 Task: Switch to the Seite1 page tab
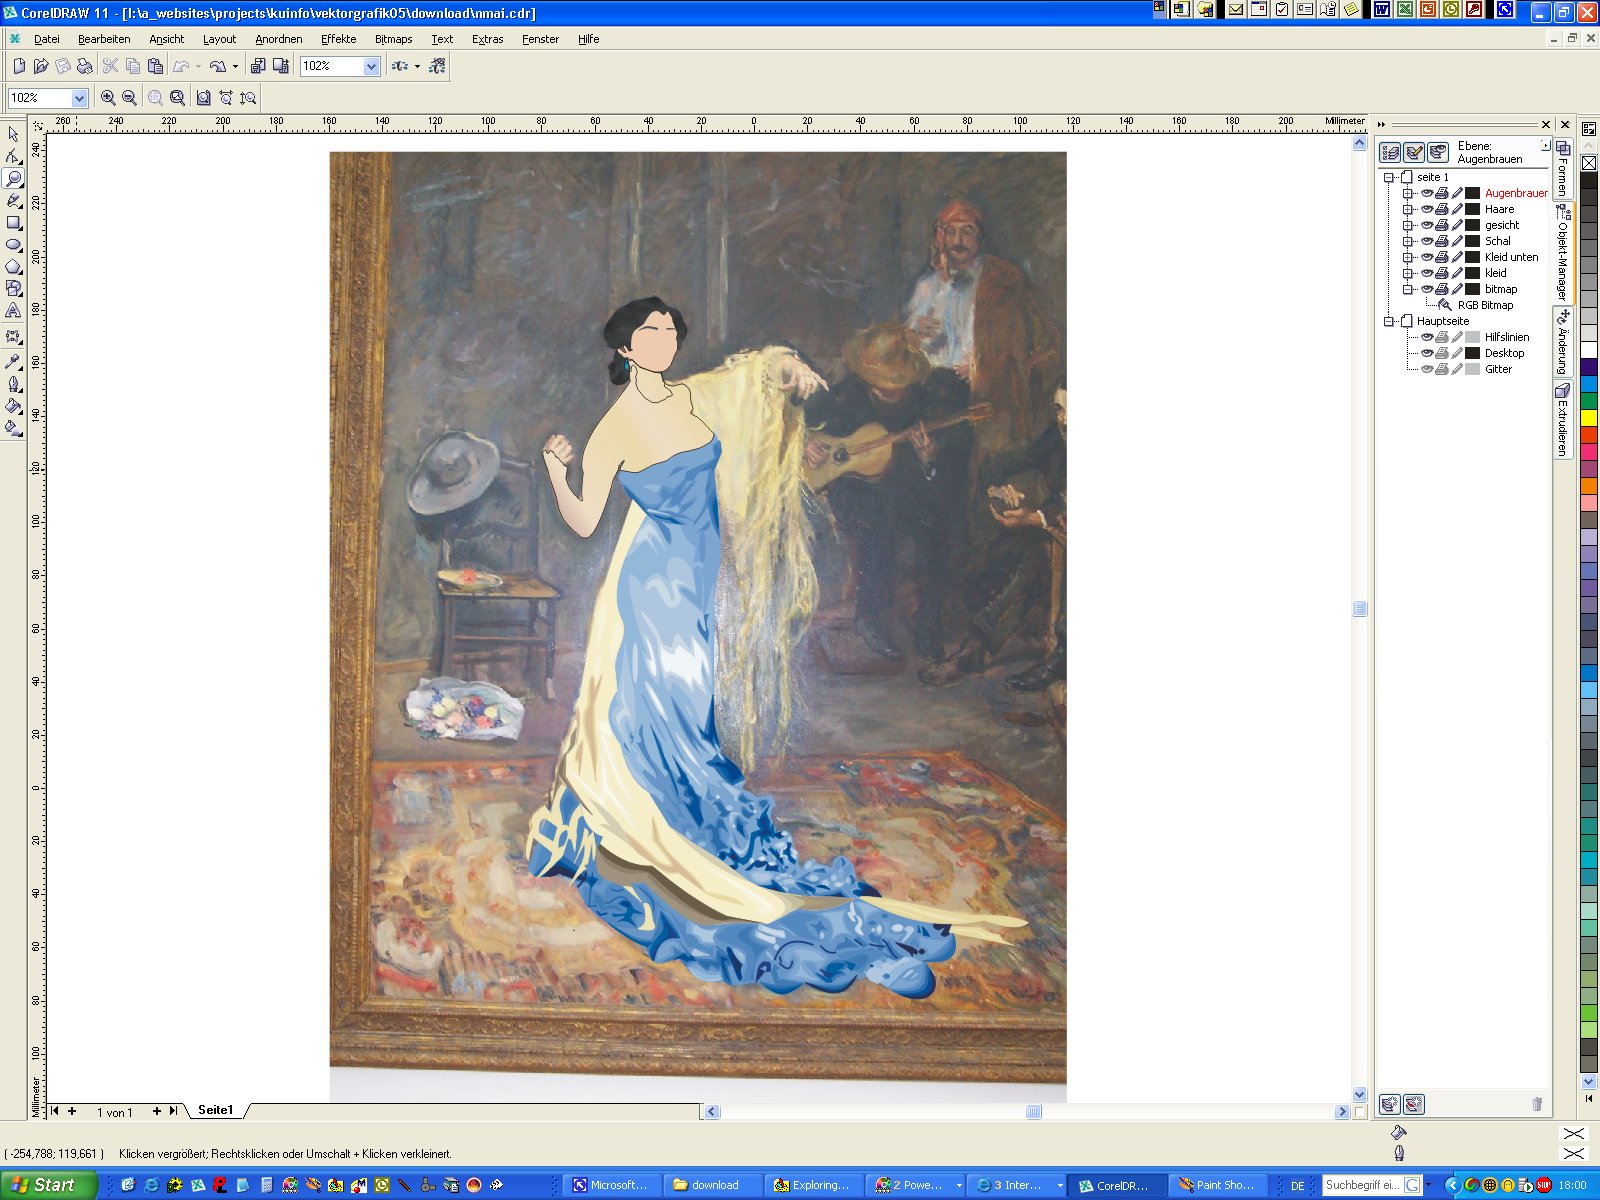[215, 1110]
